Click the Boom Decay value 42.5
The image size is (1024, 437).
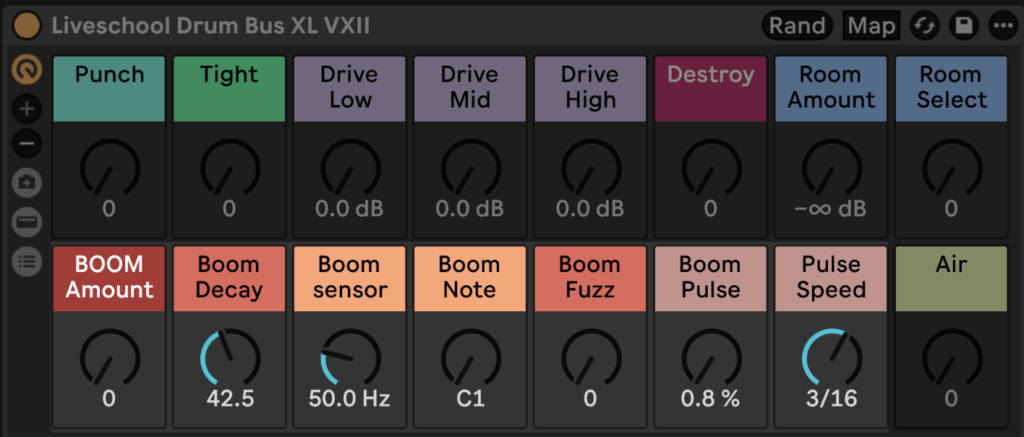[x=230, y=398]
